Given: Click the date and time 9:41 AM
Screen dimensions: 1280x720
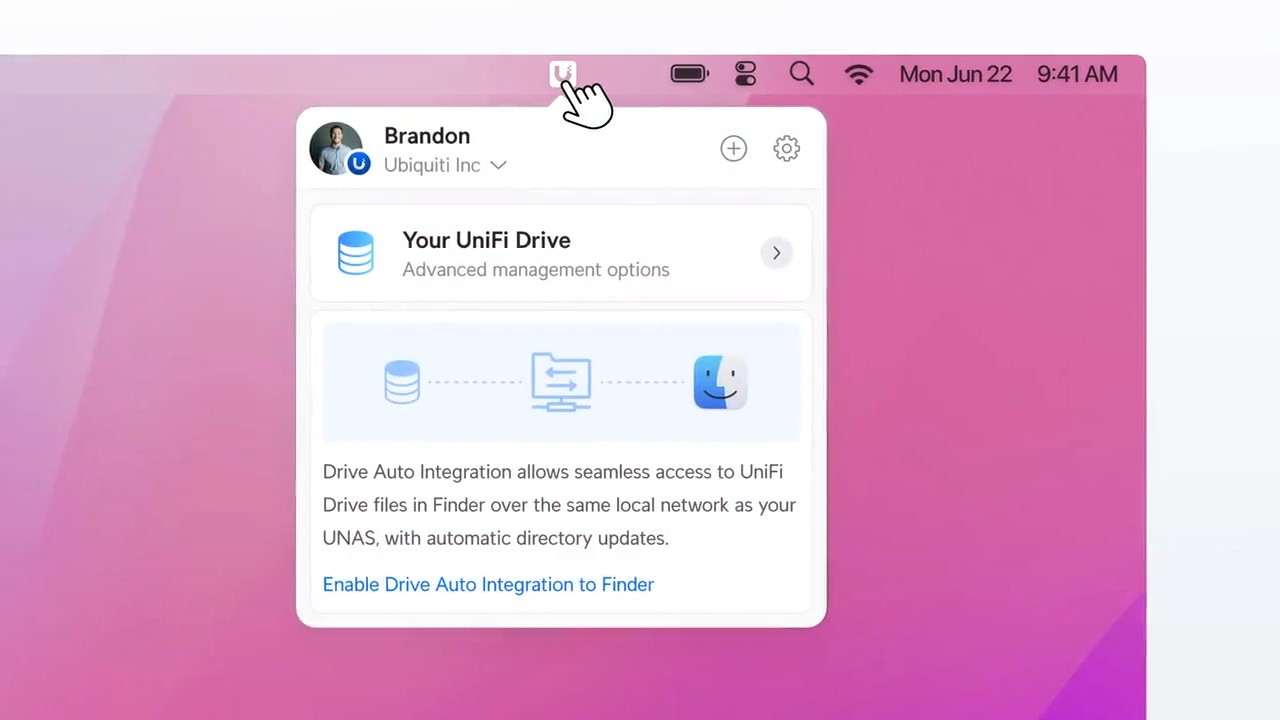Looking at the screenshot, I should 1077,74.
